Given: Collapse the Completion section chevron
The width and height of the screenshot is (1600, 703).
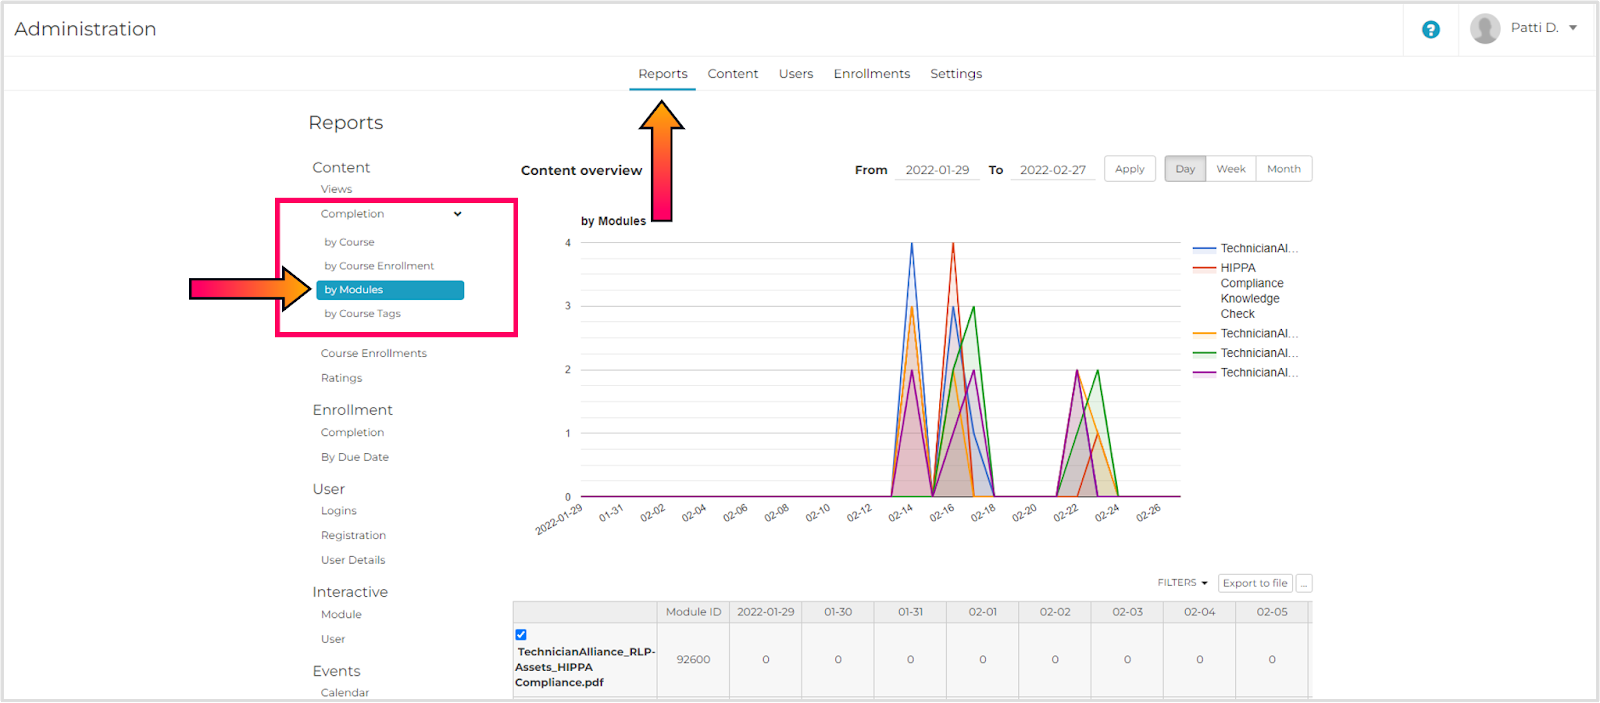Looking at the screenshot, I should (458, 214).
